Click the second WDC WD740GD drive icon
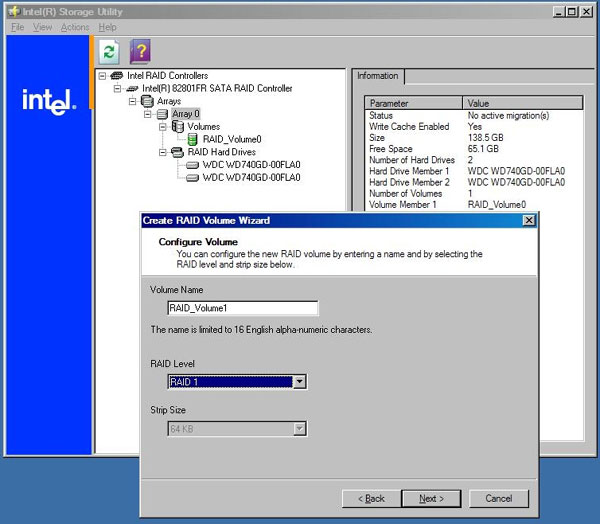The width and height of the screenshot is (600, 524). pos(192,178)
